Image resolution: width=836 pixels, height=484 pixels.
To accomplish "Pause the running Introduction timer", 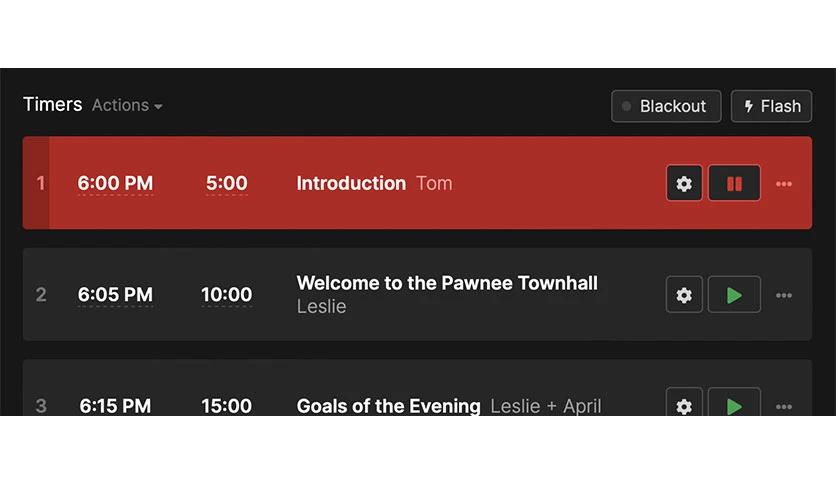I will coord(734,183).
